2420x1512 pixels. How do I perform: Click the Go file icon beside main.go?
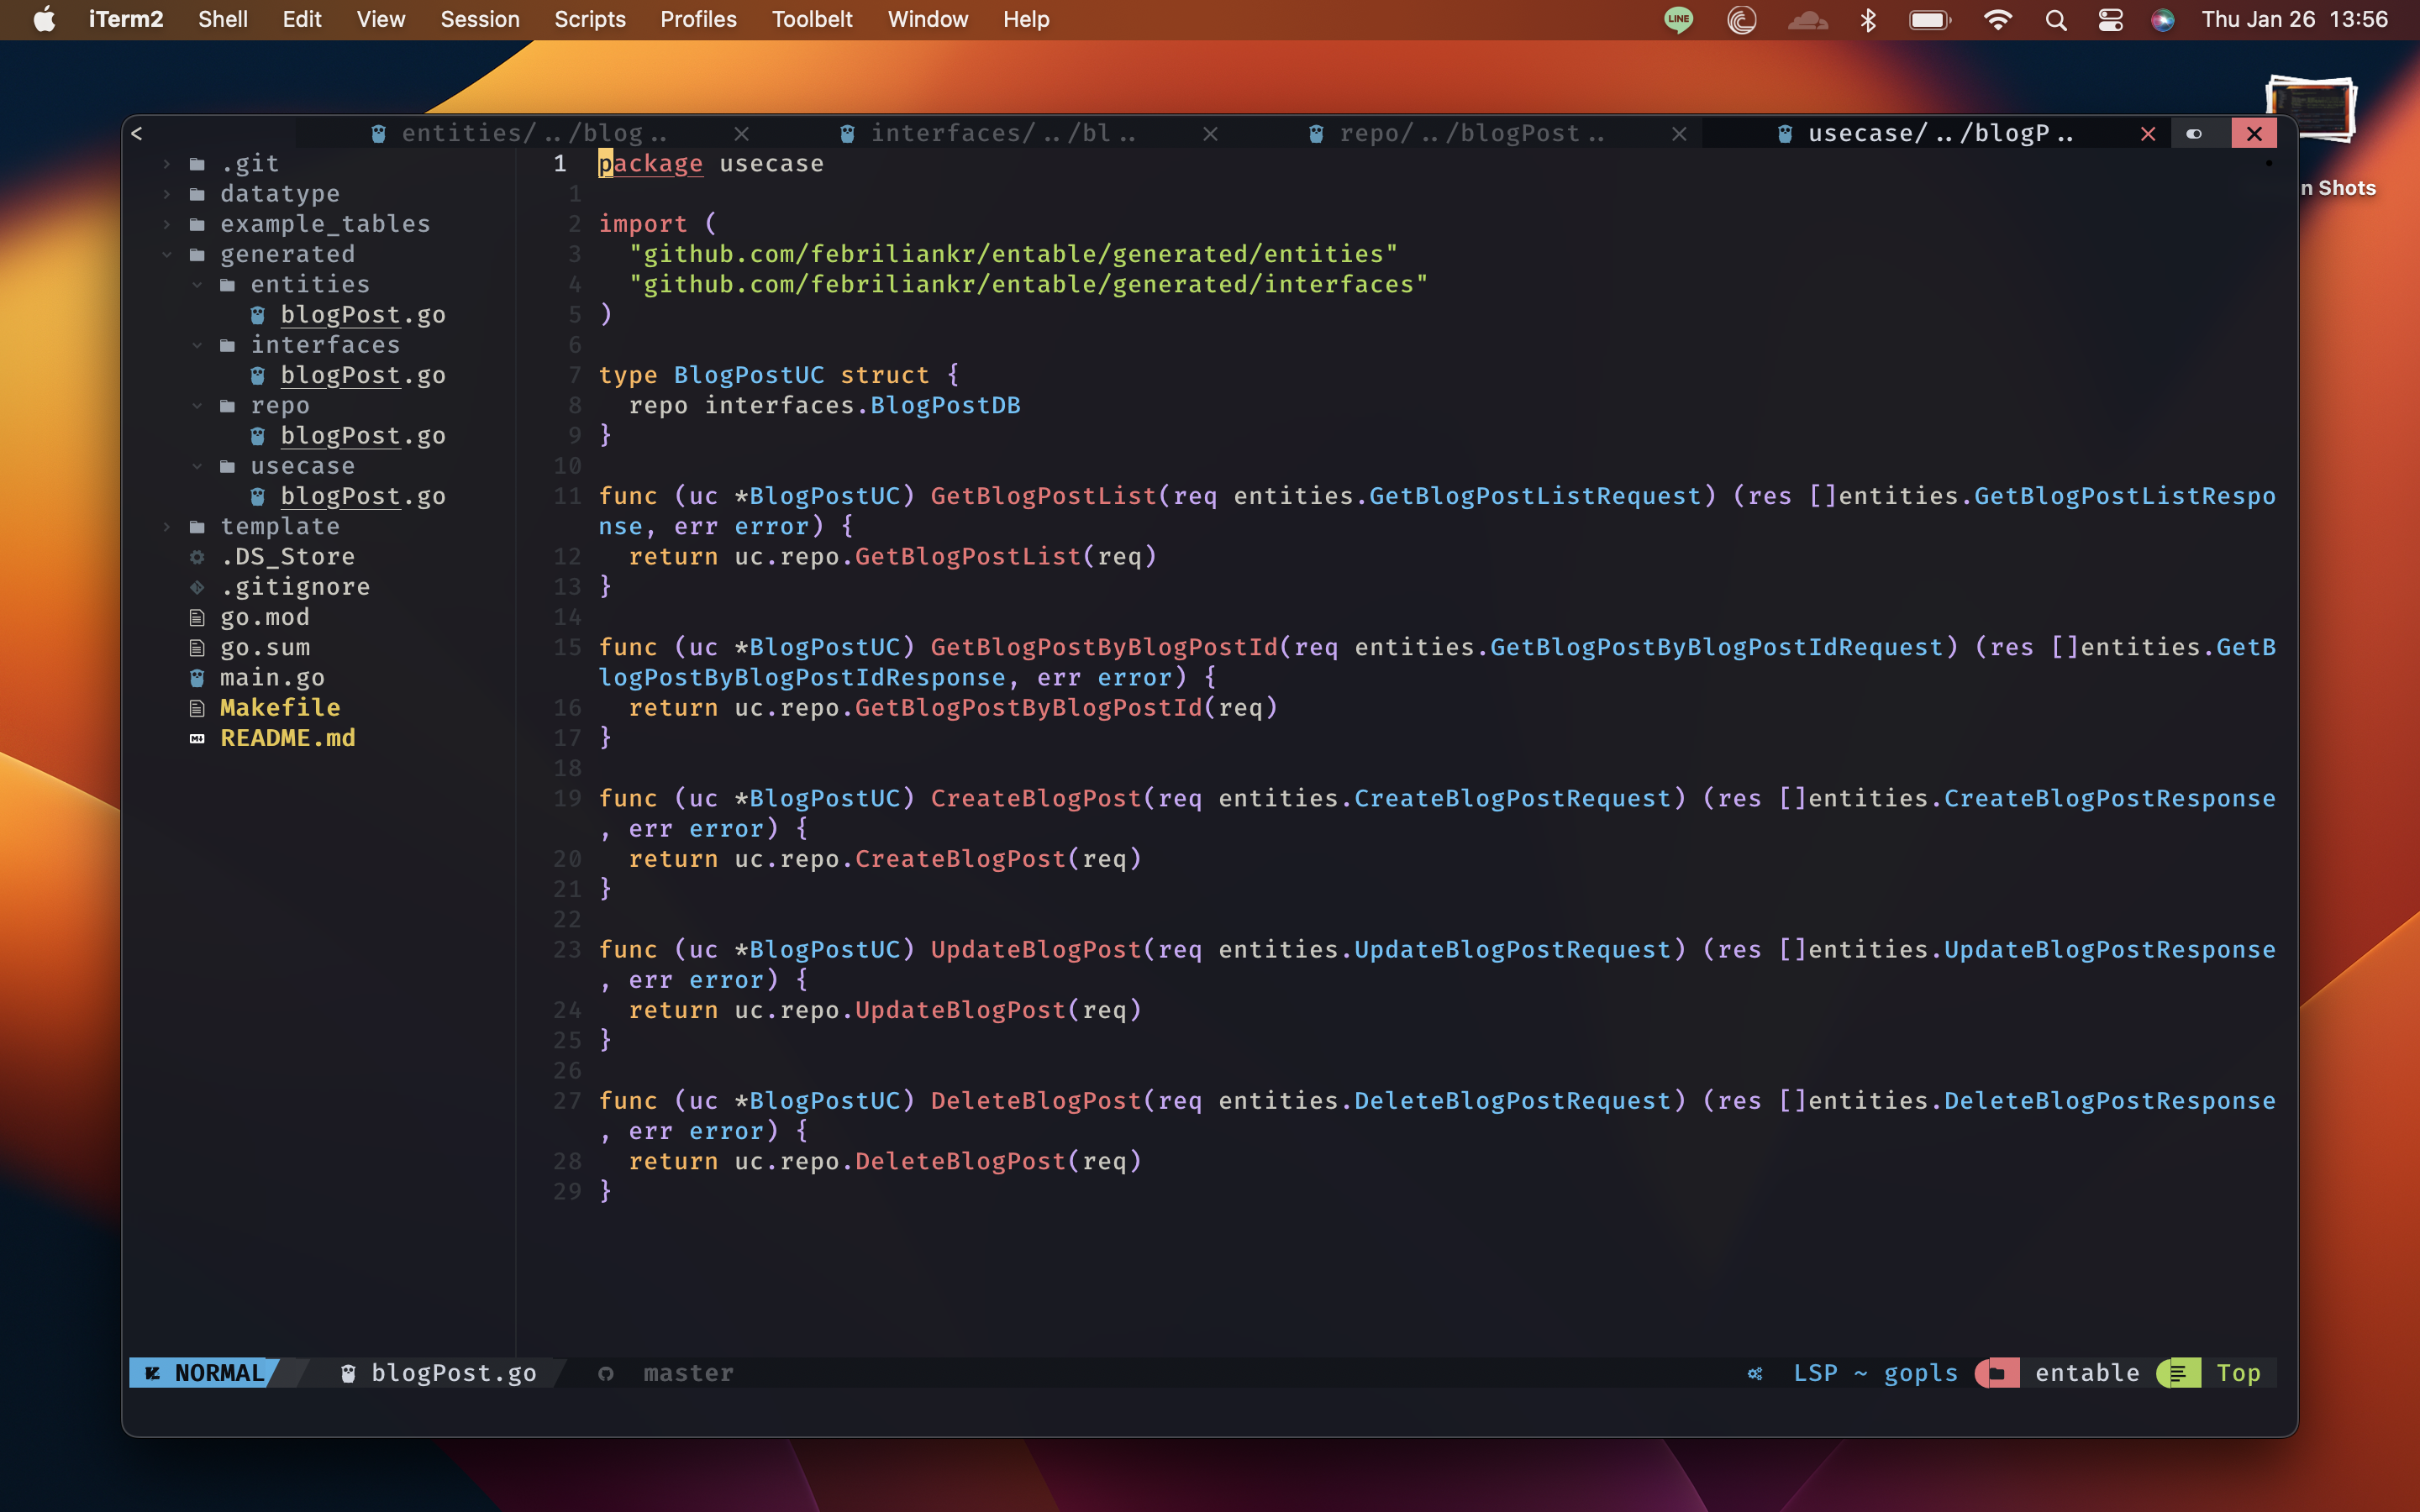pyautogui.click(x=197, y=678)
